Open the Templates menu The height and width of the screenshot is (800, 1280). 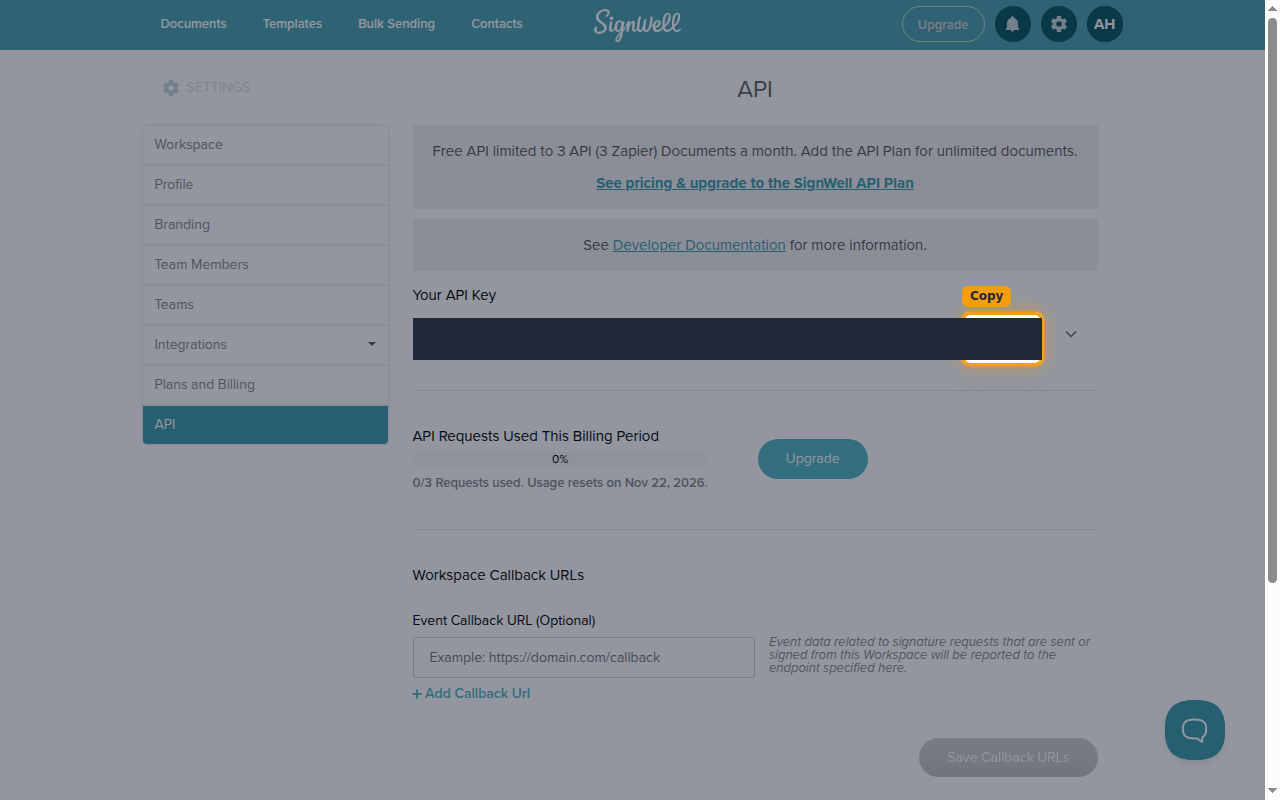coord(292,24)
